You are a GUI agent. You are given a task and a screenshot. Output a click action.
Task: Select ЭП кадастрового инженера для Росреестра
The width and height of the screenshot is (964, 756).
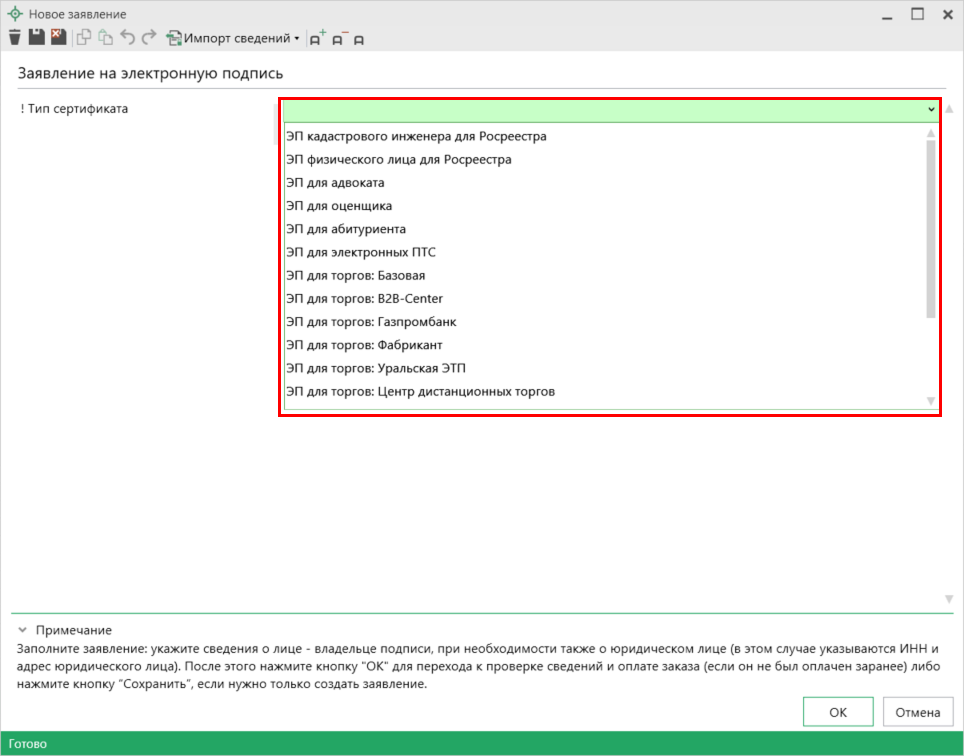pos(416,136)
